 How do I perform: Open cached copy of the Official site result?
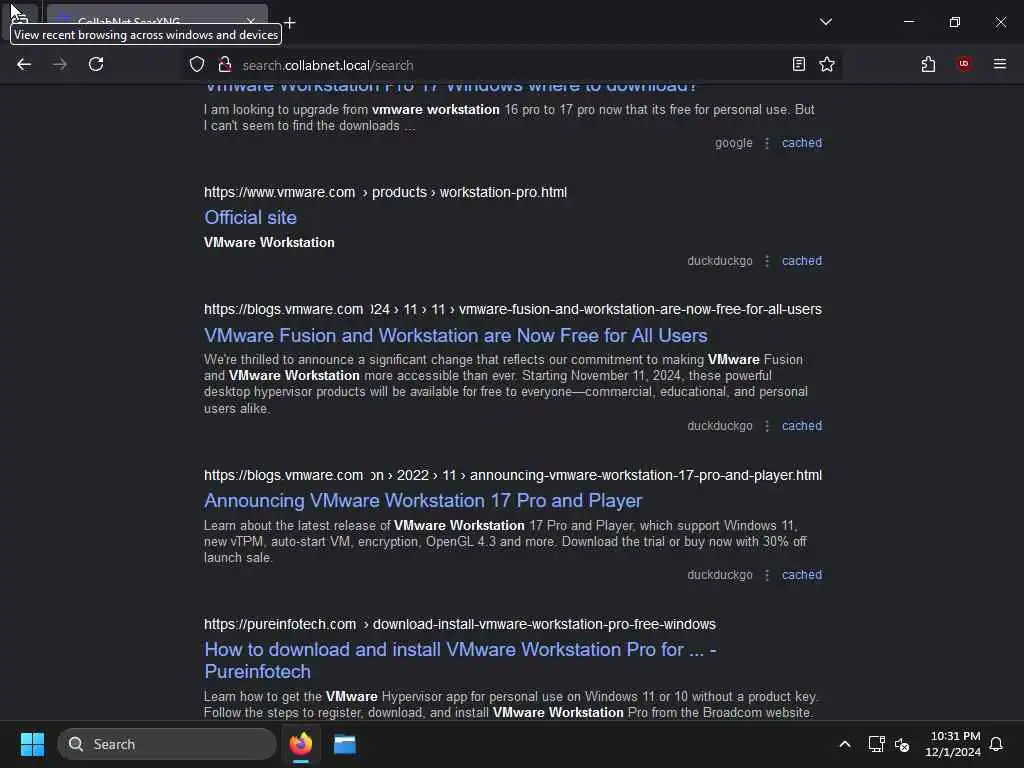coord(802,261)
